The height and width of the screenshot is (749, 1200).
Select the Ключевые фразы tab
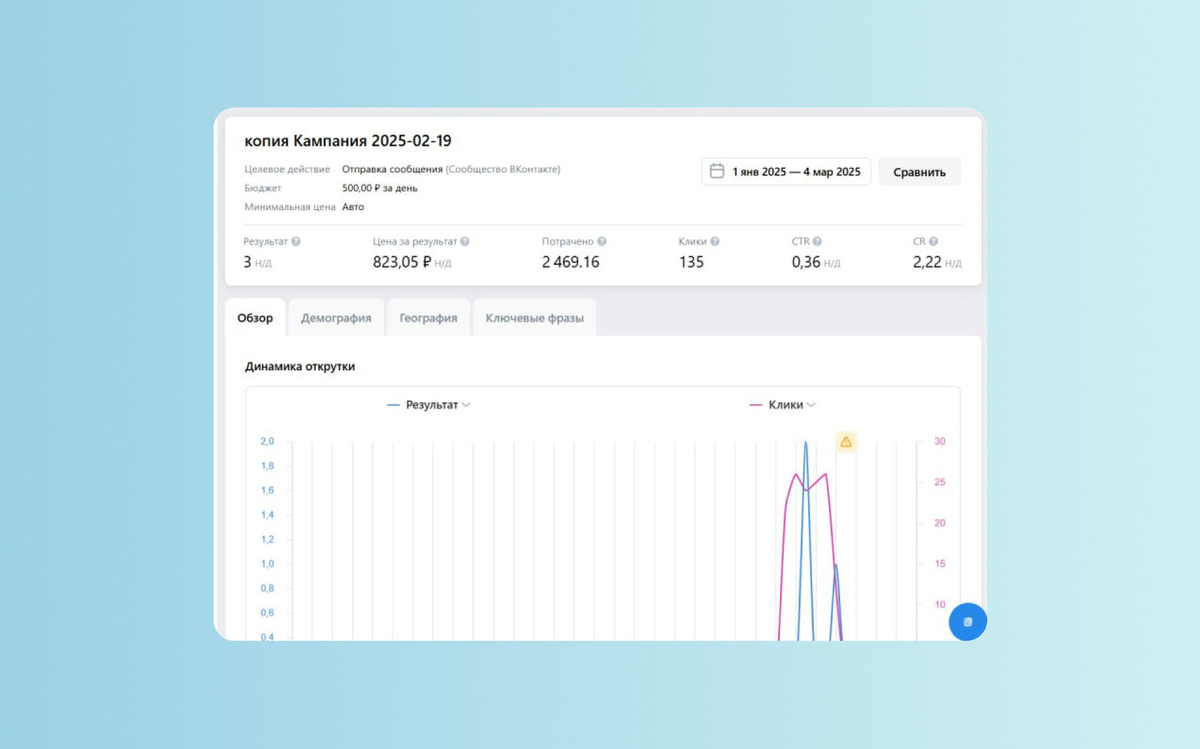coord(535,318)
